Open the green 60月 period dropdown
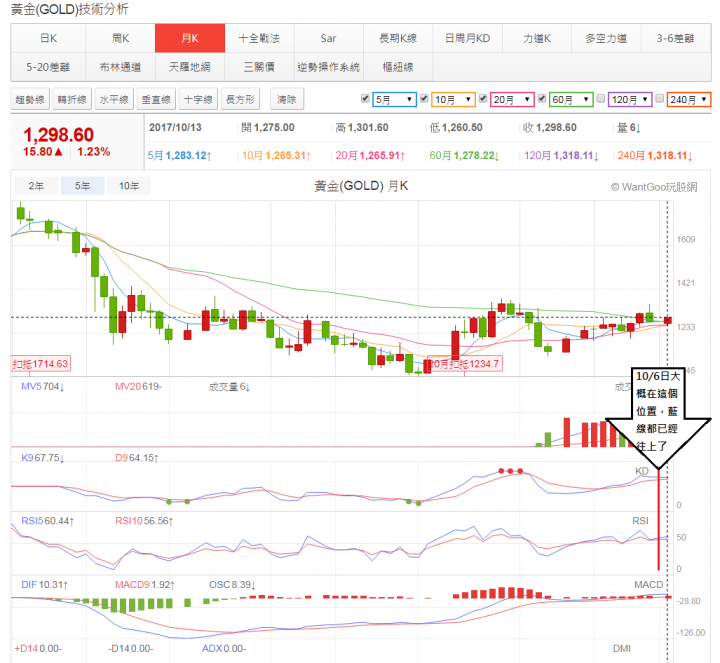This screenshot has width=720, height=663. [x=571, y=99]
